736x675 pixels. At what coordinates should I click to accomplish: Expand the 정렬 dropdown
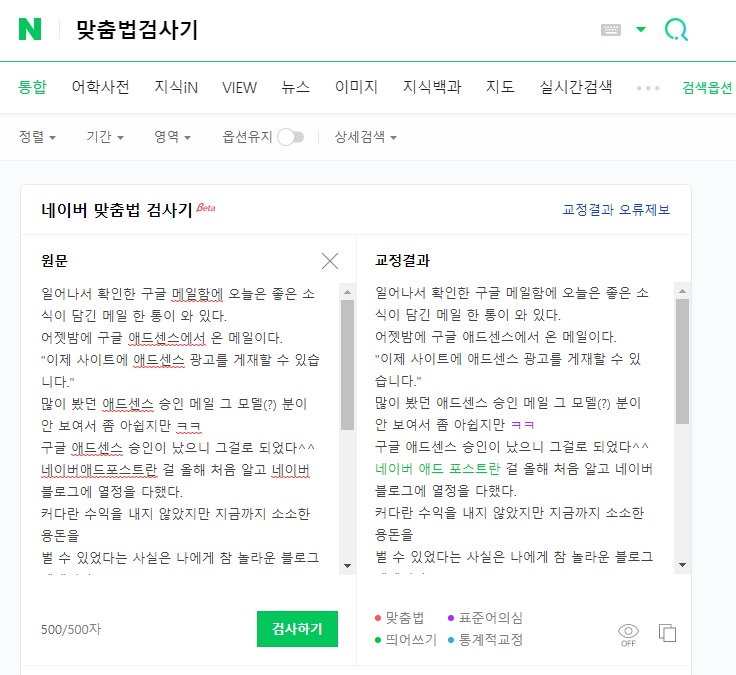[x=37, y=137]
